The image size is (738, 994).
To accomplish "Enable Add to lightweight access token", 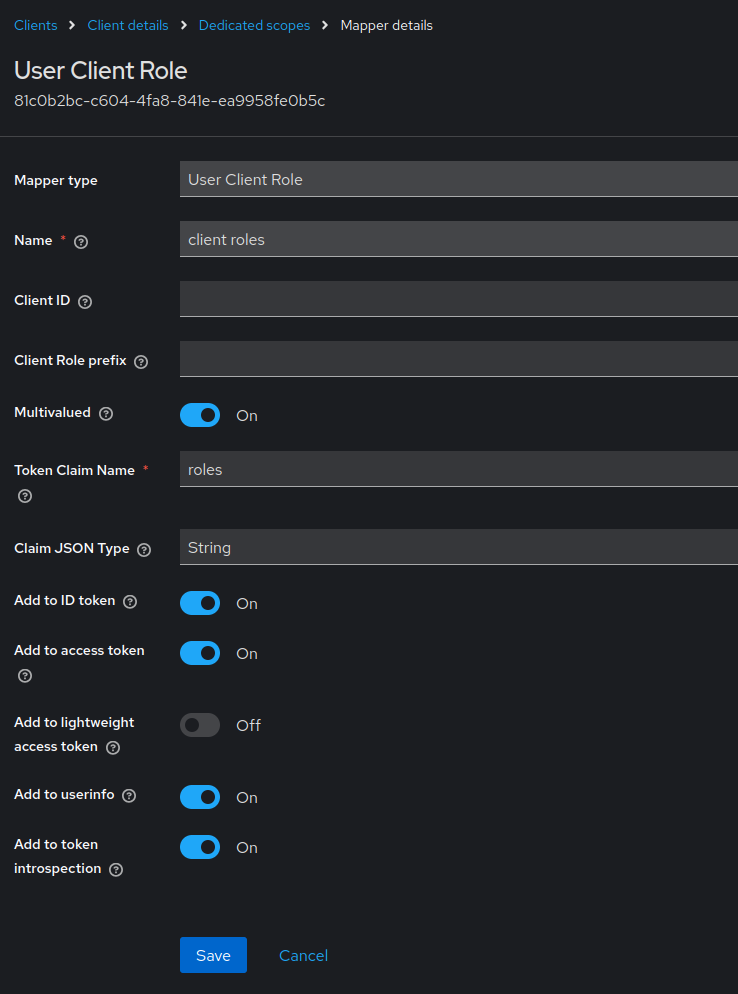I will pos(200,725).
